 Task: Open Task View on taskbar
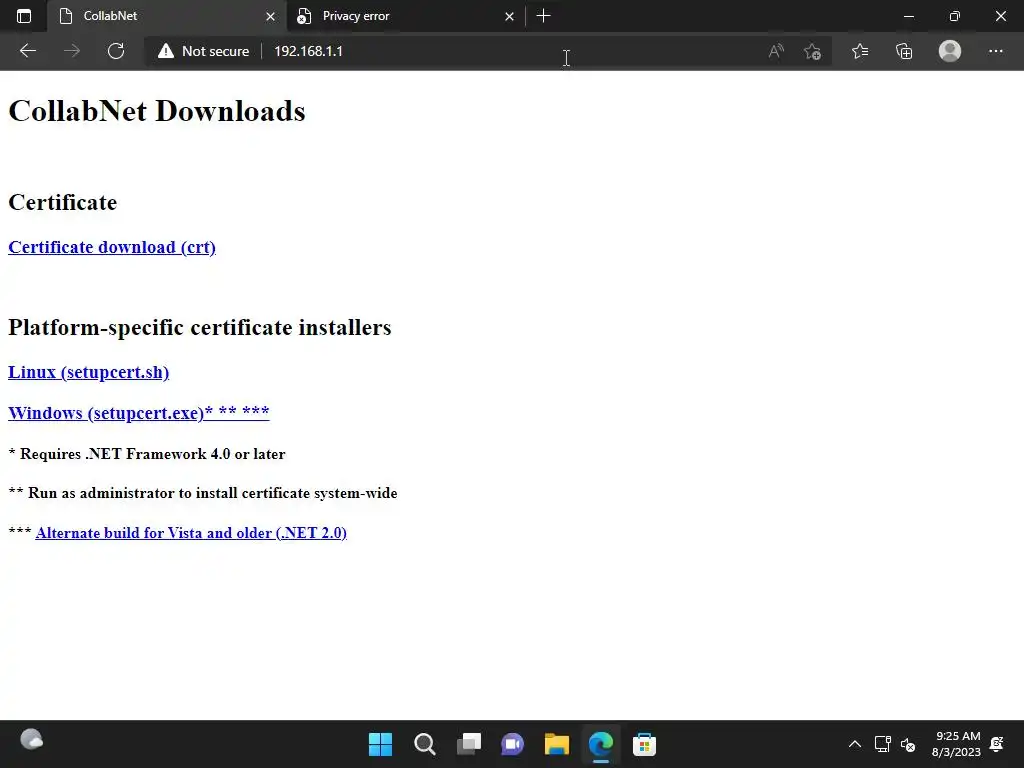tap(469, 744)
